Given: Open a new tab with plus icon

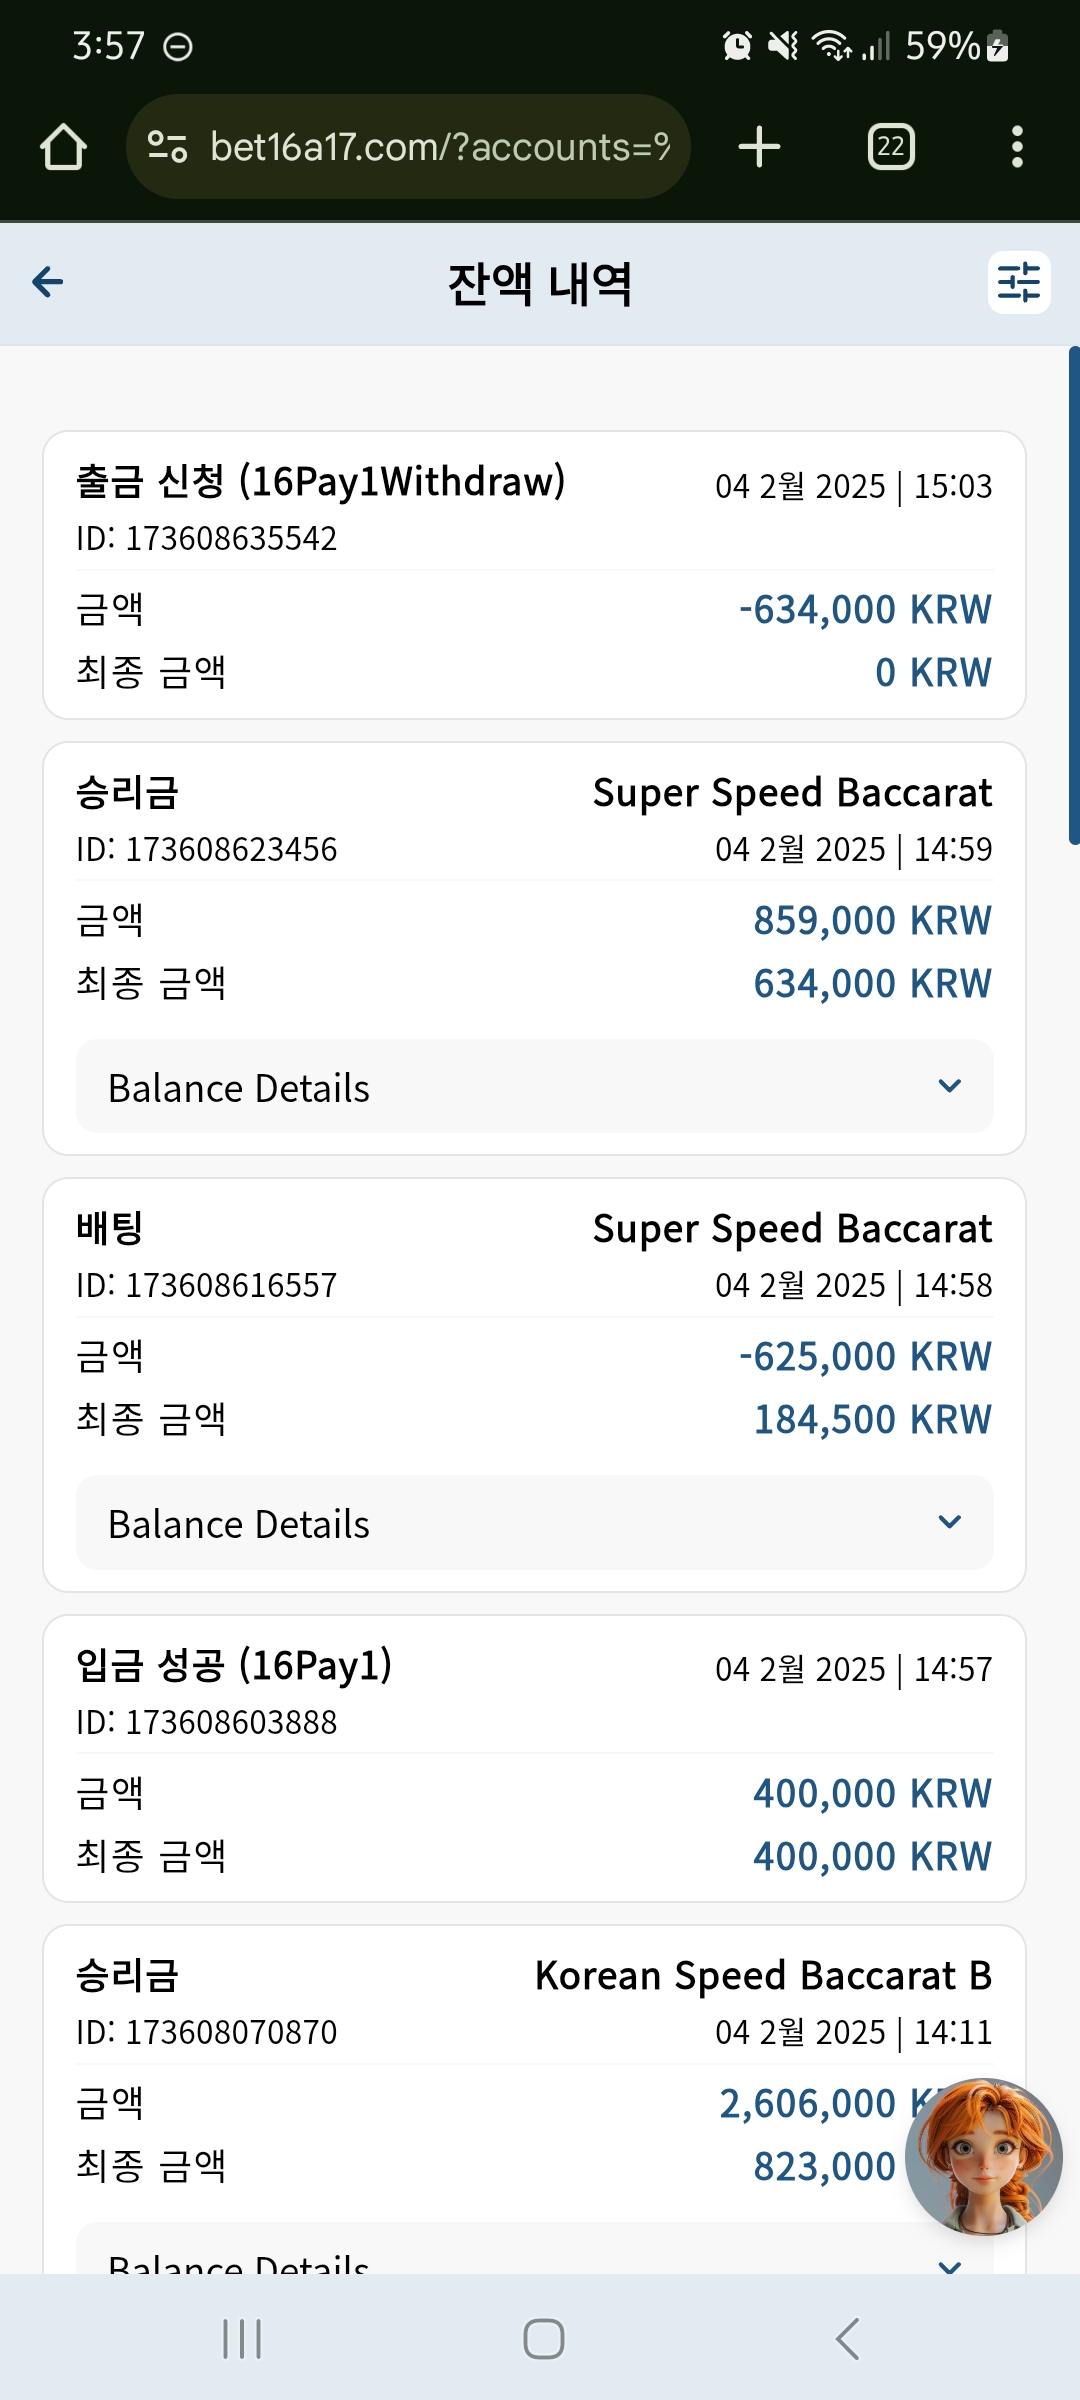Looking at the screenshot, I should [x=759, y=147].
